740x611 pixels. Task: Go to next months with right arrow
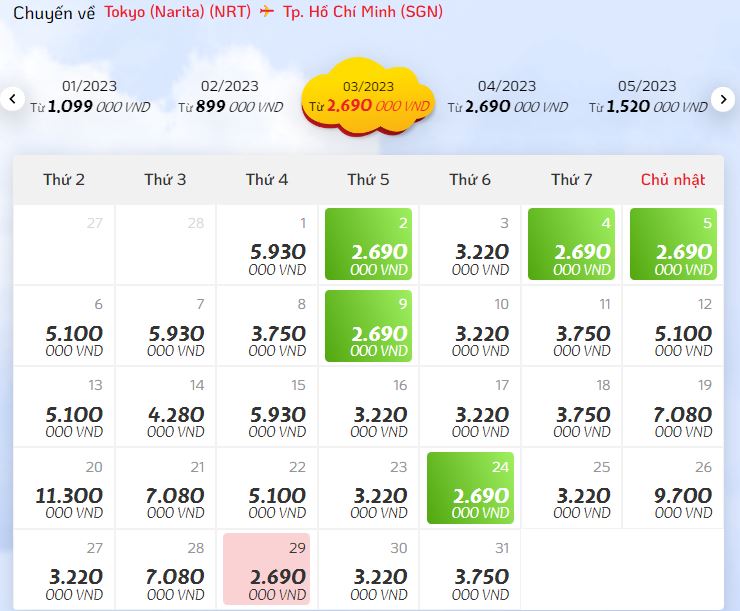pyautogui.click(x=723, y=99)
